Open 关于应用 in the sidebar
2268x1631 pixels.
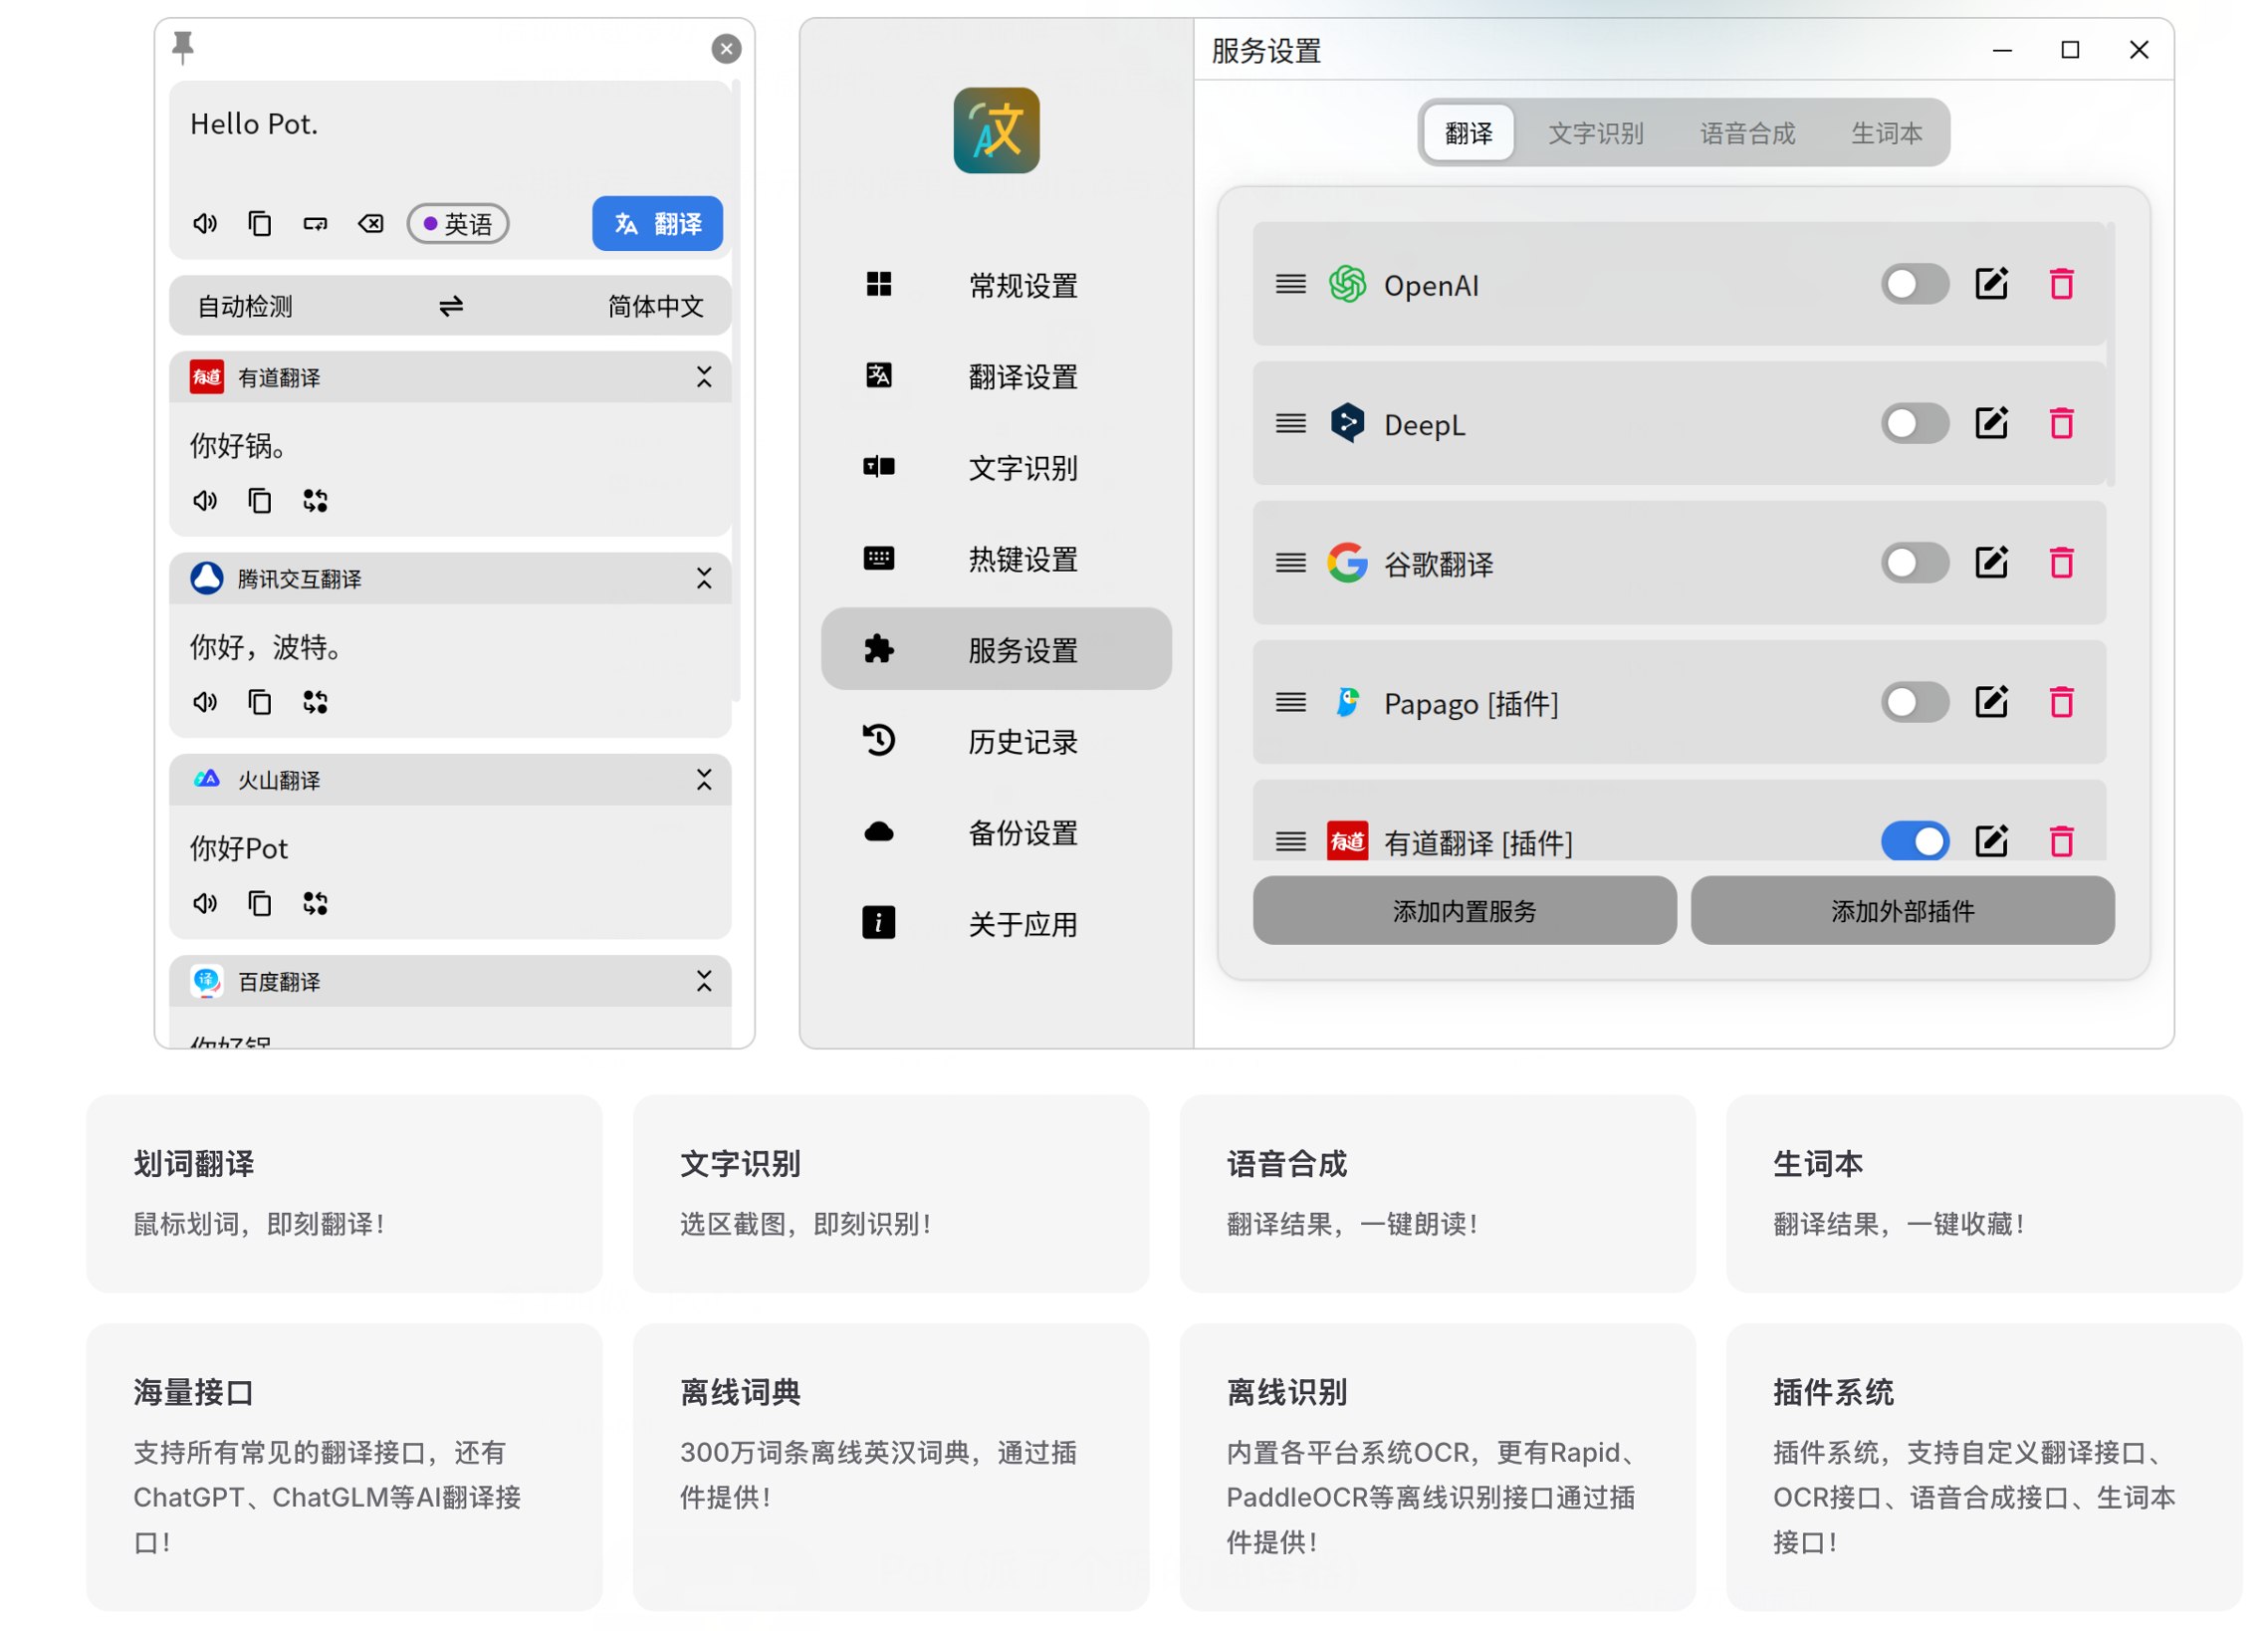[x=996, y=923]
